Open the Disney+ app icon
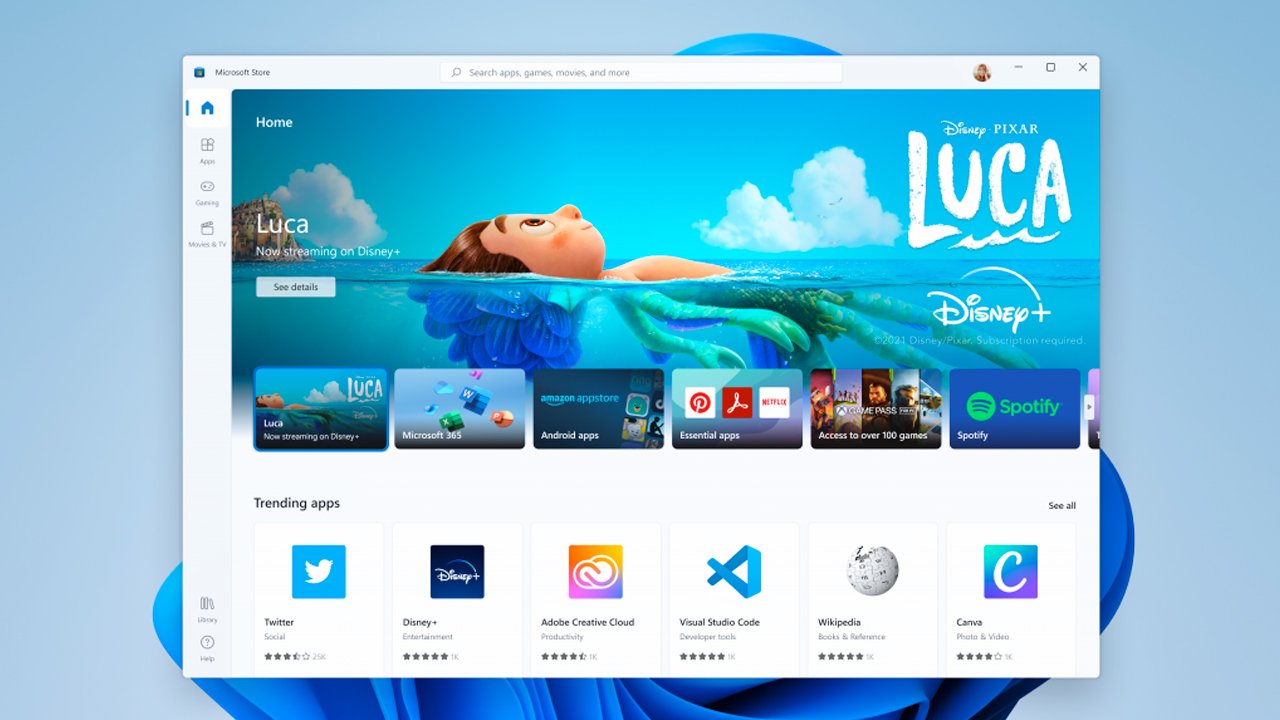 (457, 572)
